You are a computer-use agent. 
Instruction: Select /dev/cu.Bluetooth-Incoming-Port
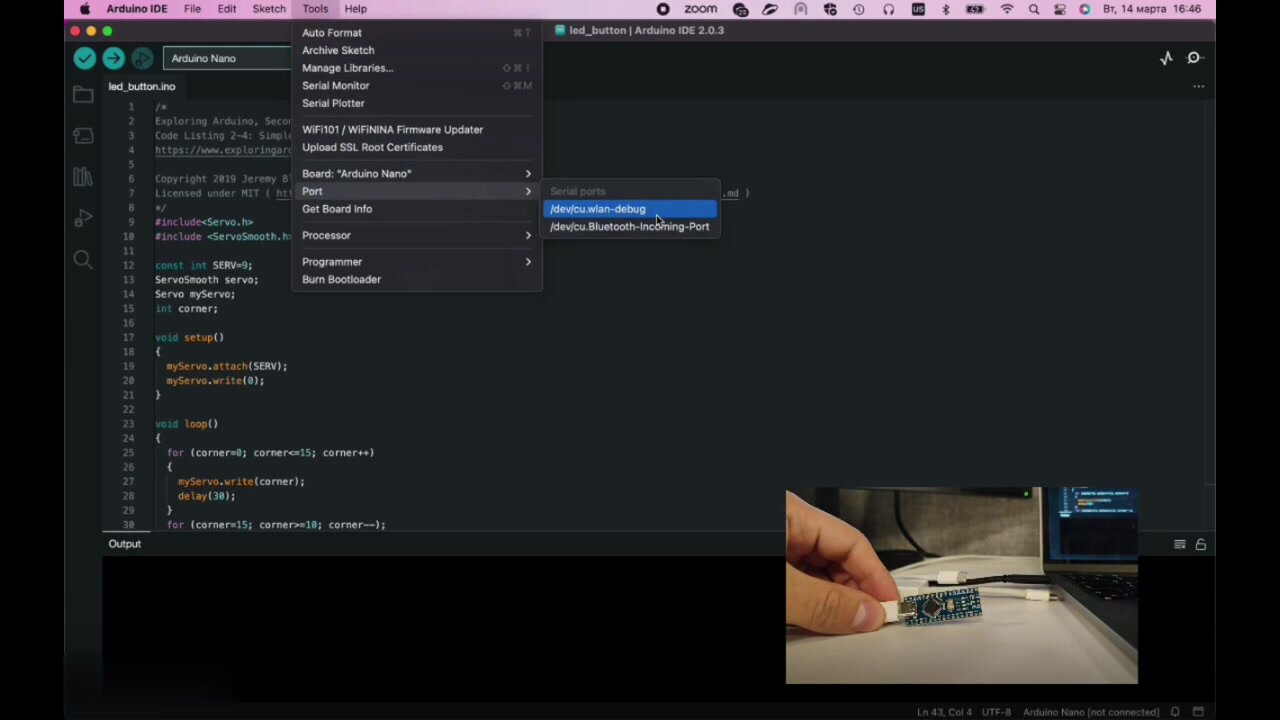[x=630, y=227]
